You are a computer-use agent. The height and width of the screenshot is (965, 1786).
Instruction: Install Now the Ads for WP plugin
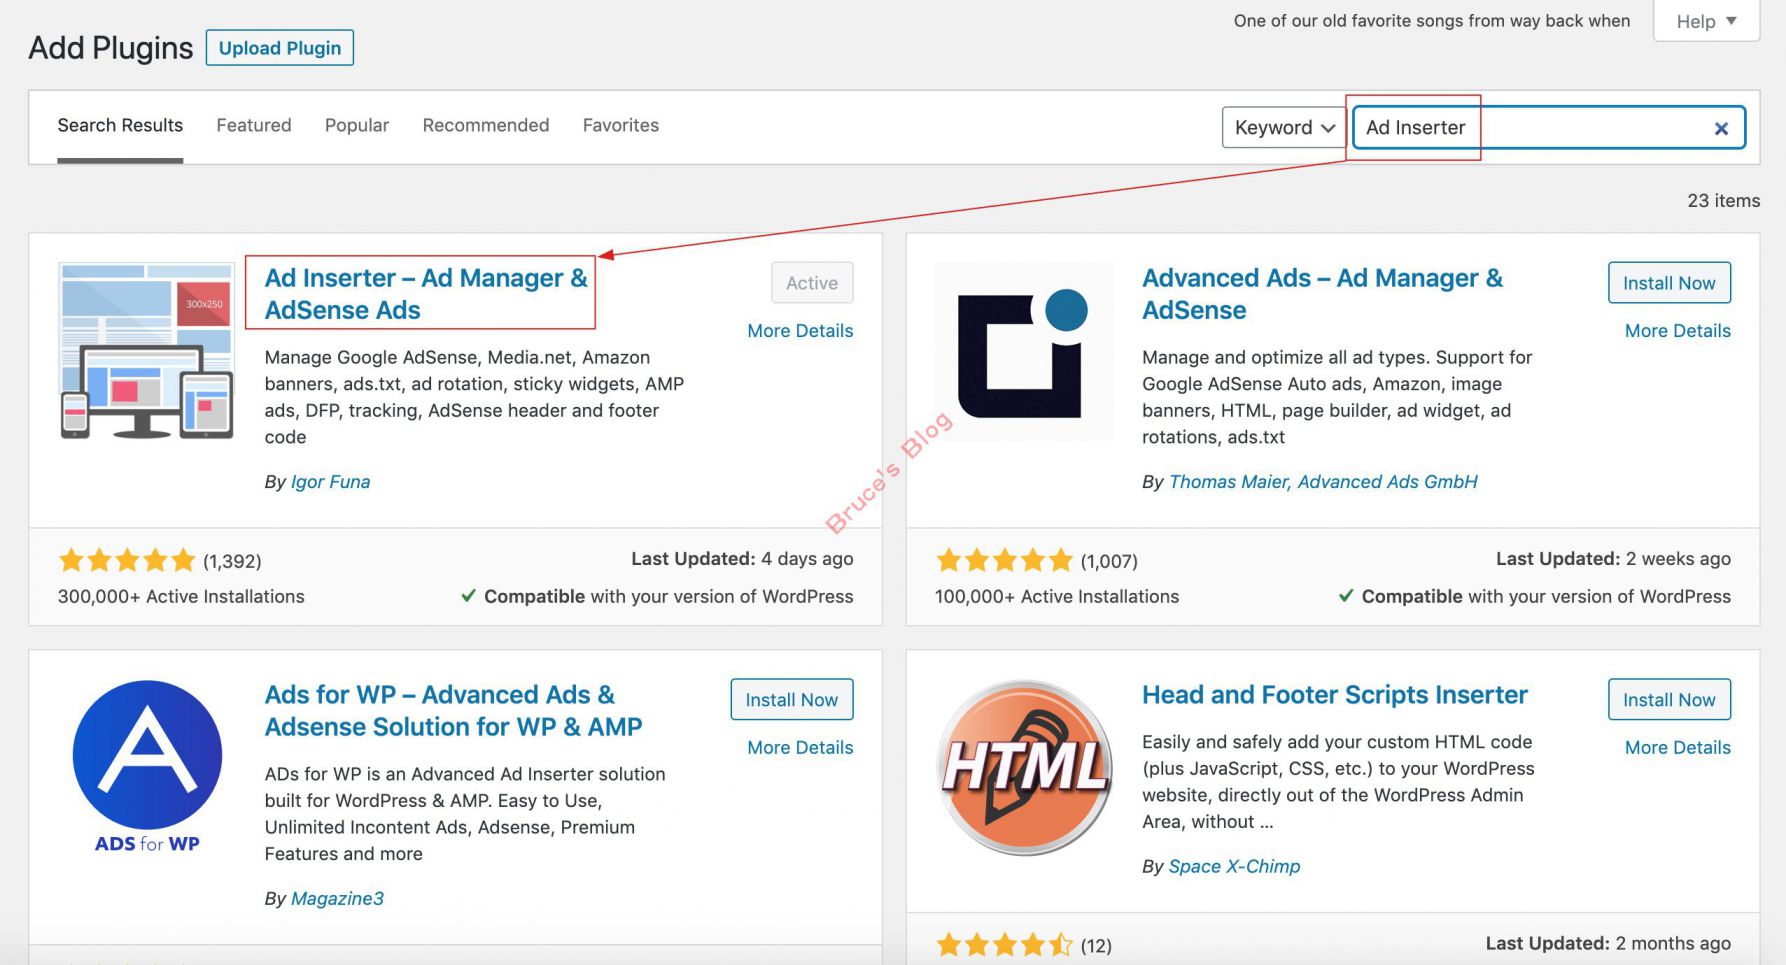click(x=792, y=700)
